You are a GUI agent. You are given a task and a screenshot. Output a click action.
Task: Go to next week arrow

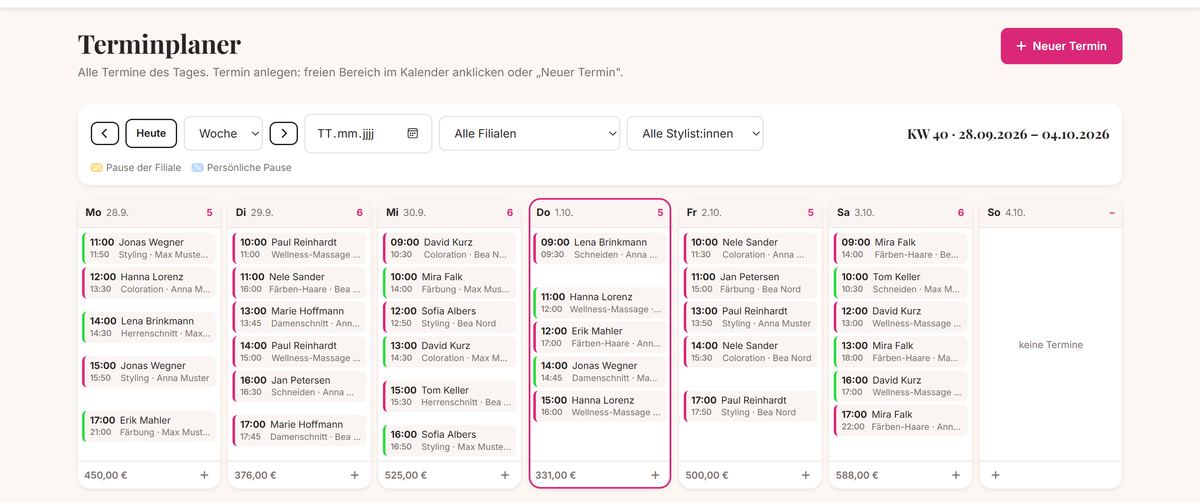(284, 133)
